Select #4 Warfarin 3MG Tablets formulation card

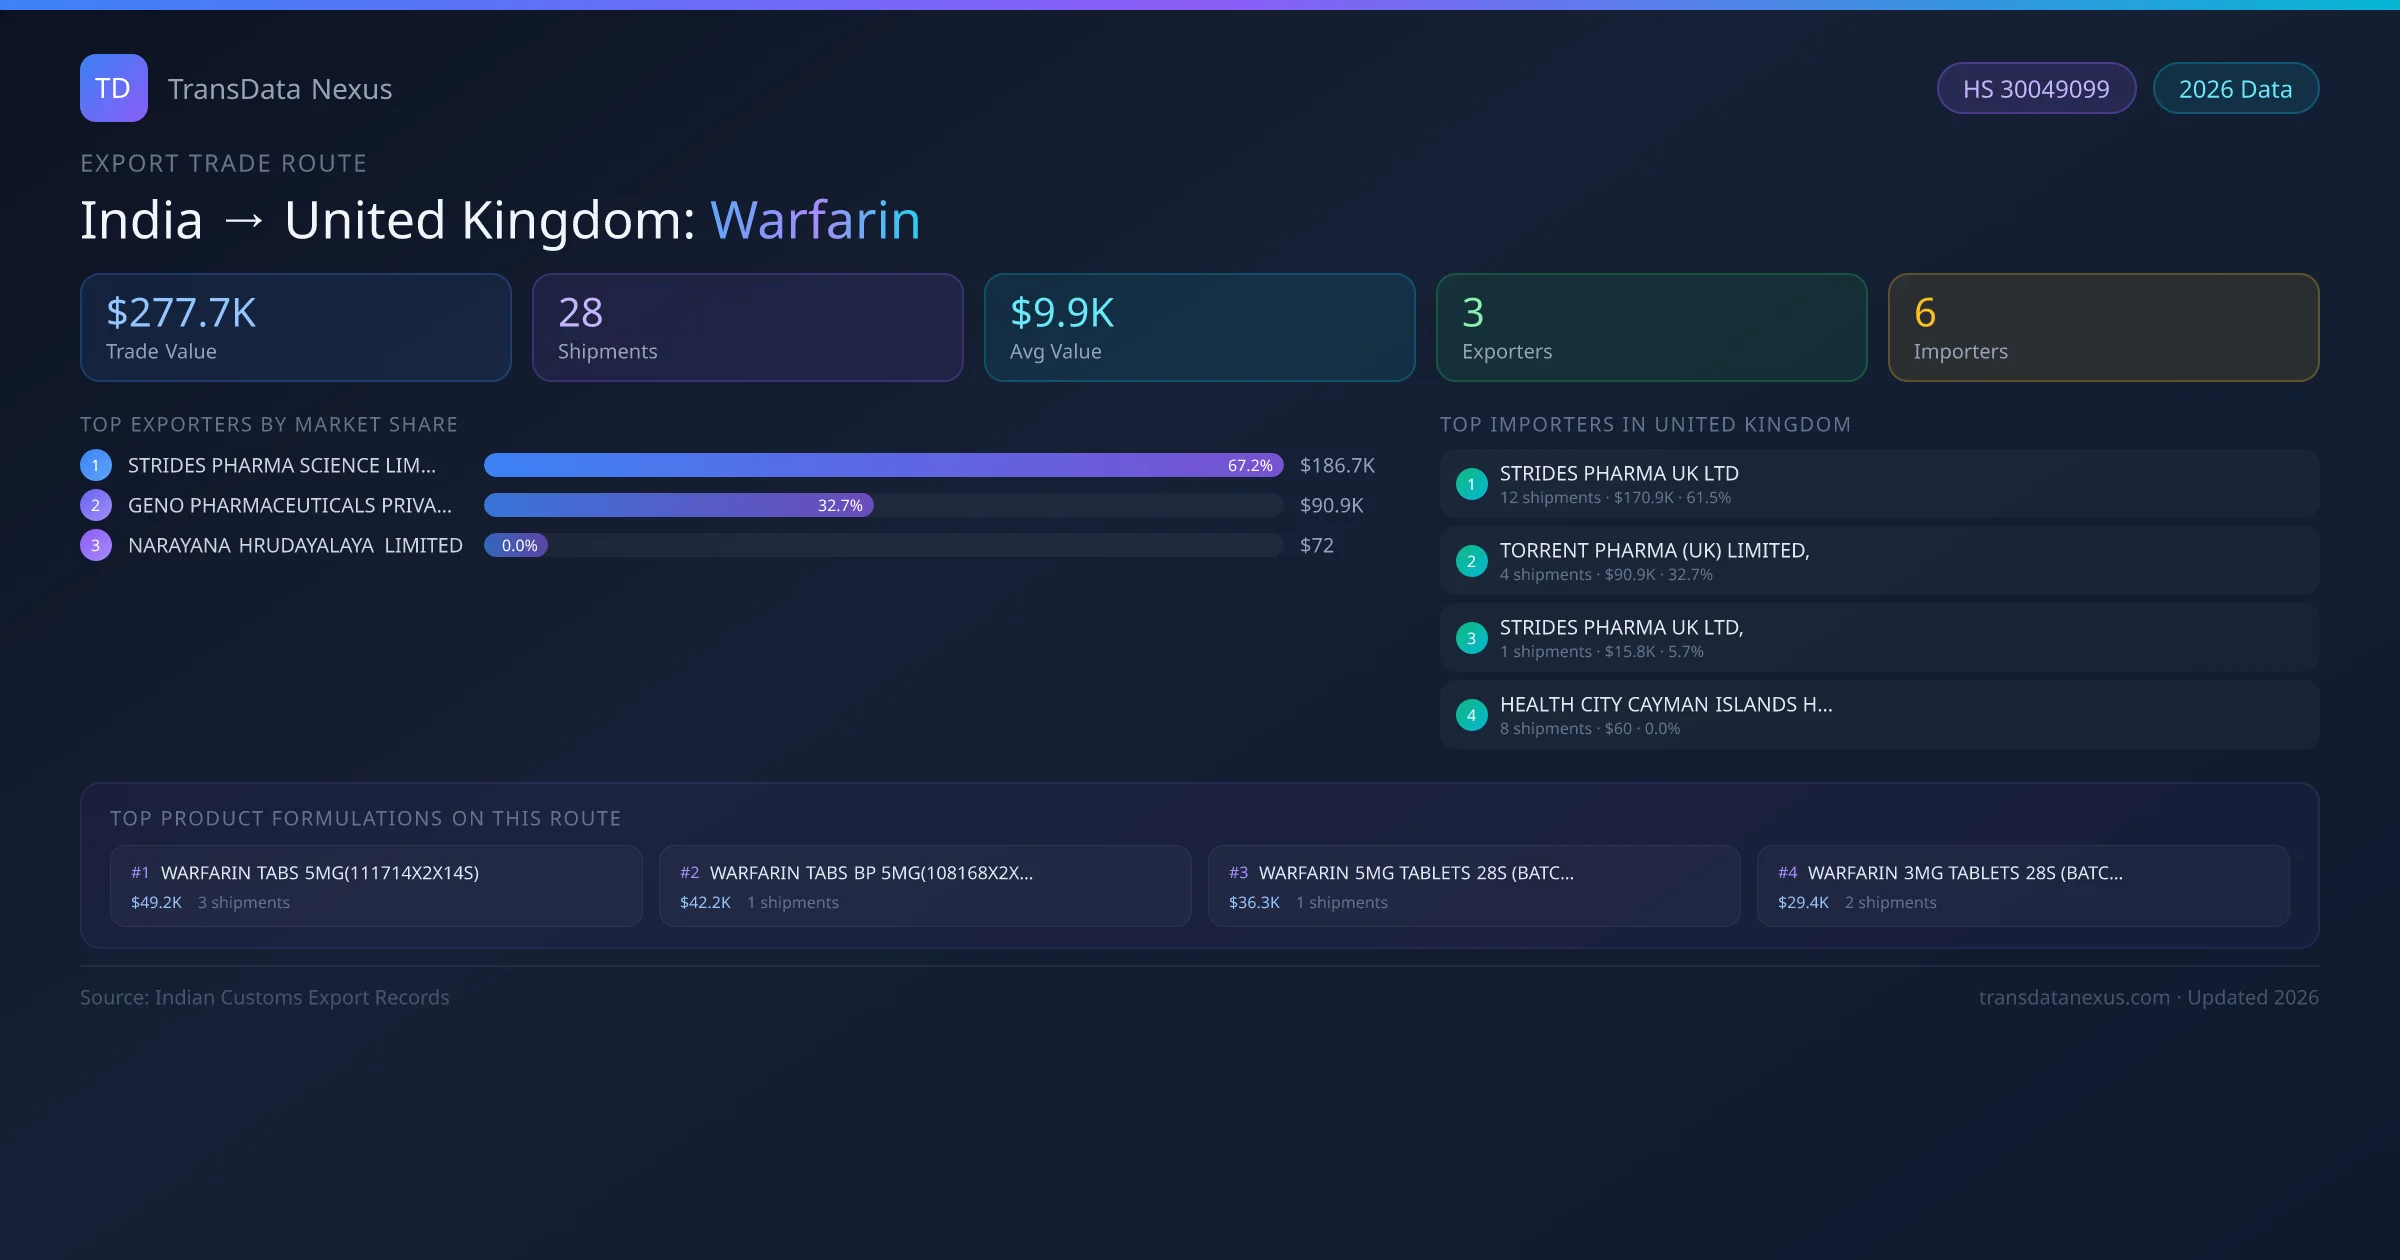coord(2022,886)
